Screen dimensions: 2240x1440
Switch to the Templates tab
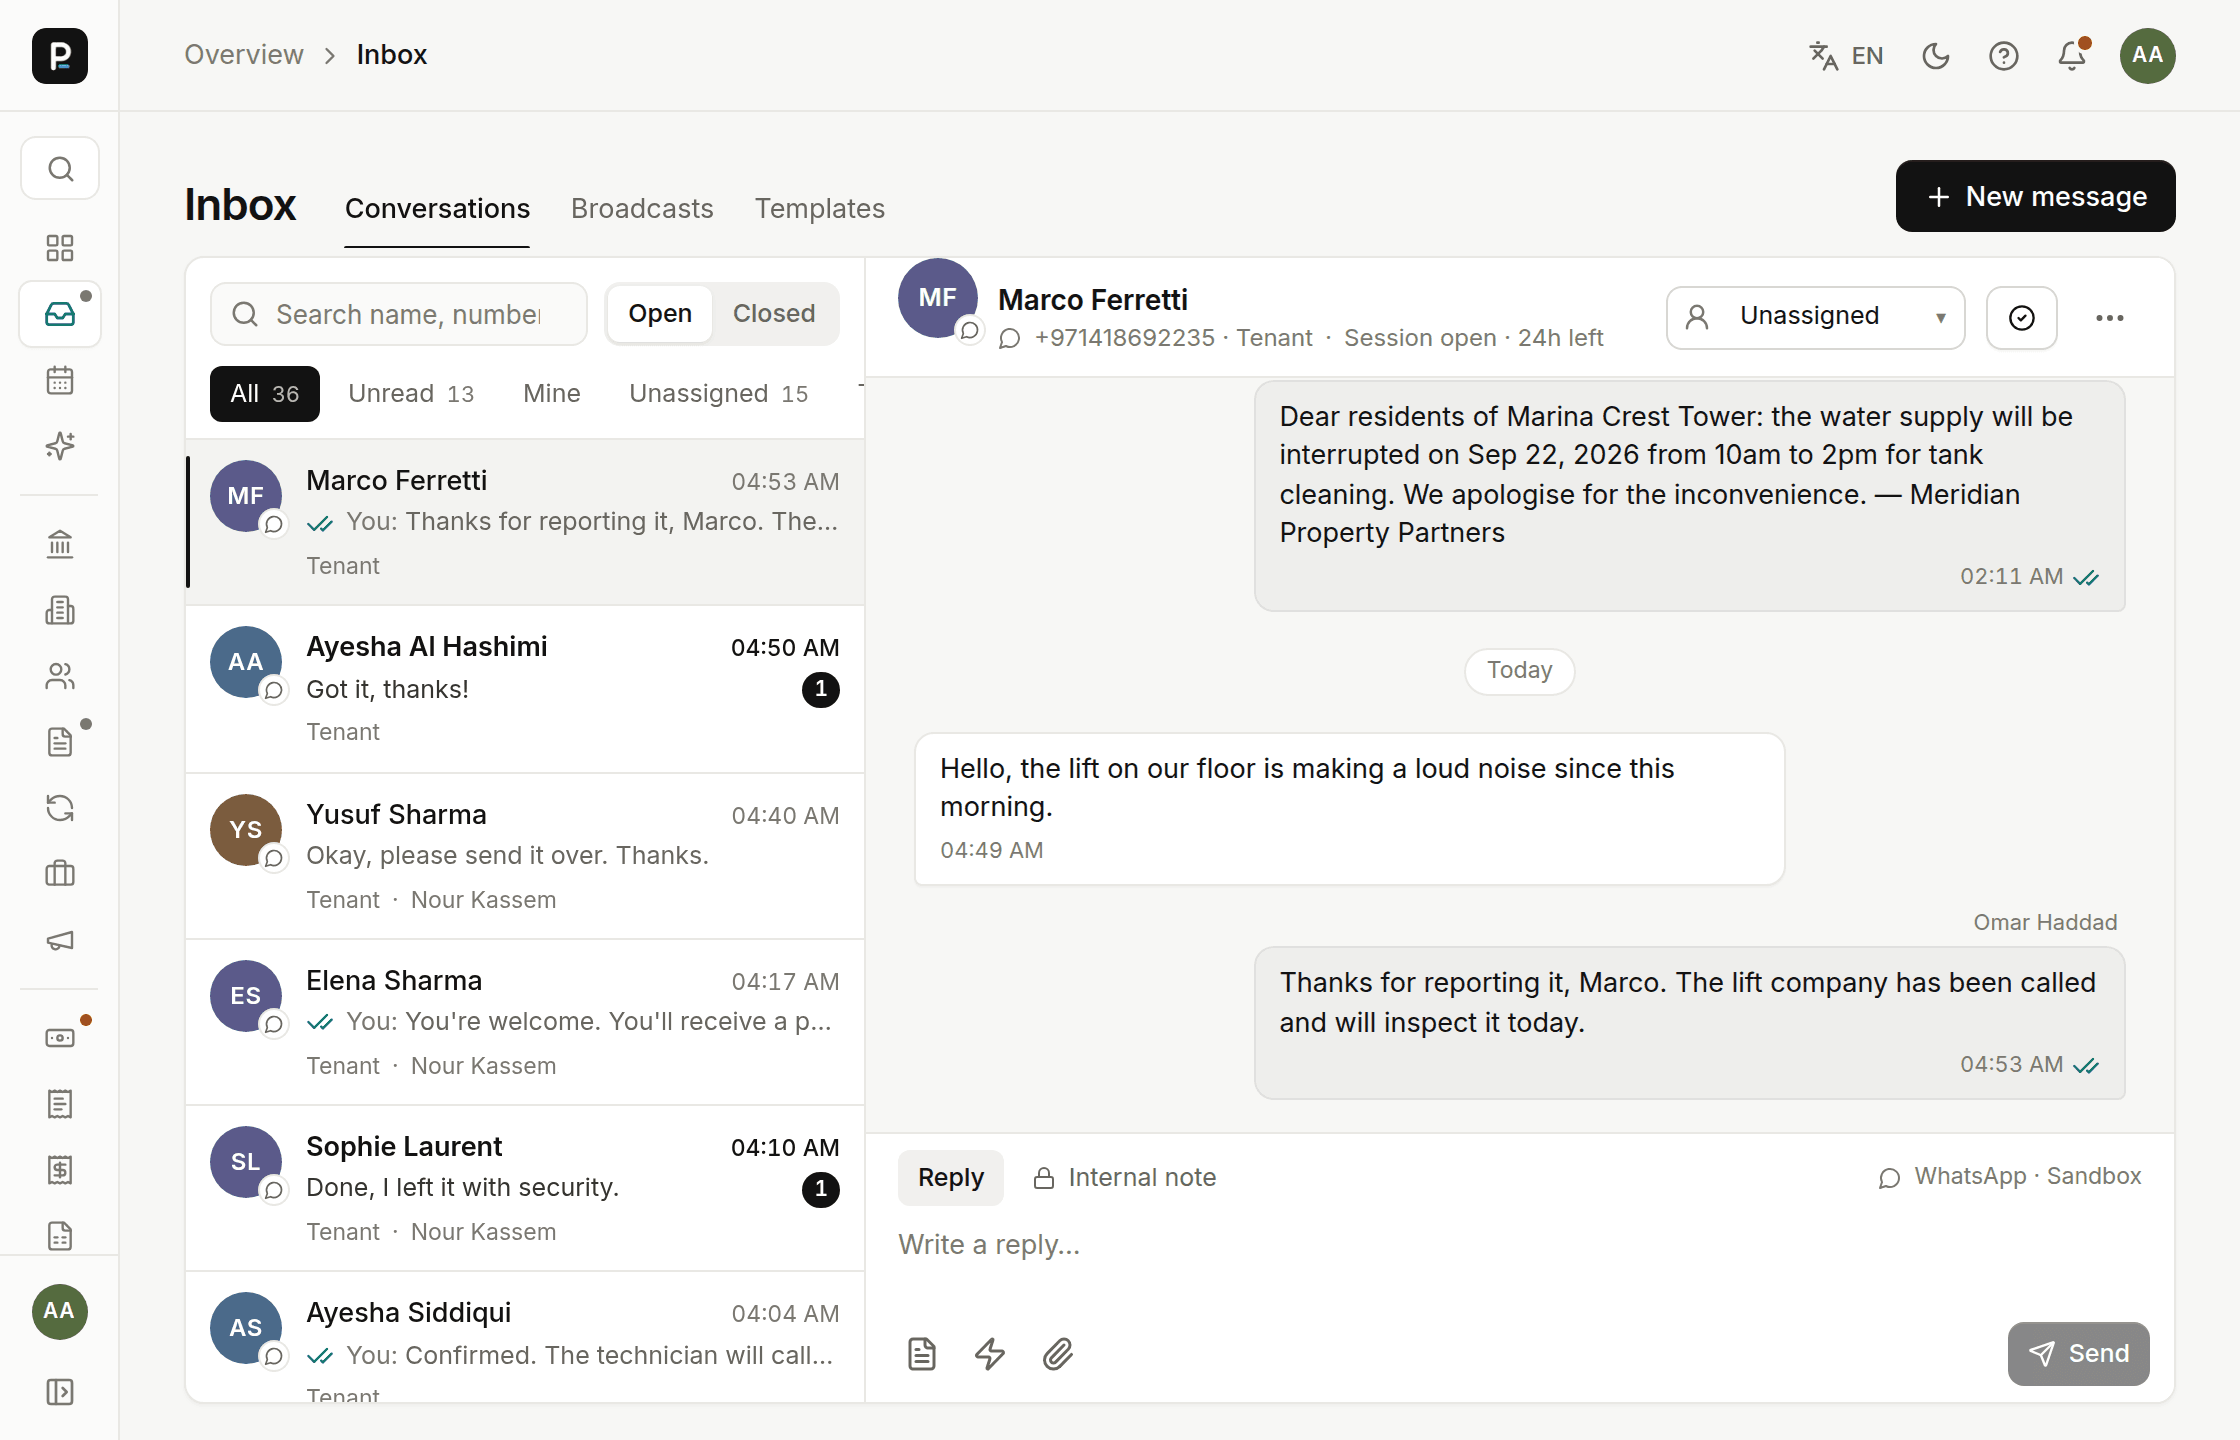tap(820, 209)
